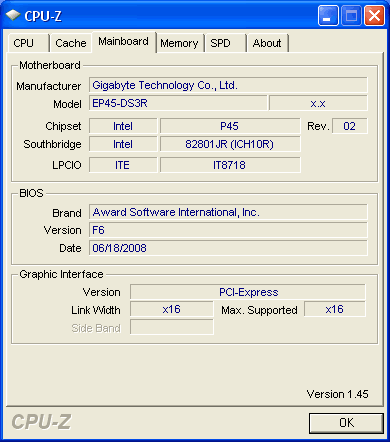This screenshot has height=442, width=390.
Task: Click the Model field EP45-DS3R
Action: pos(178,103)
